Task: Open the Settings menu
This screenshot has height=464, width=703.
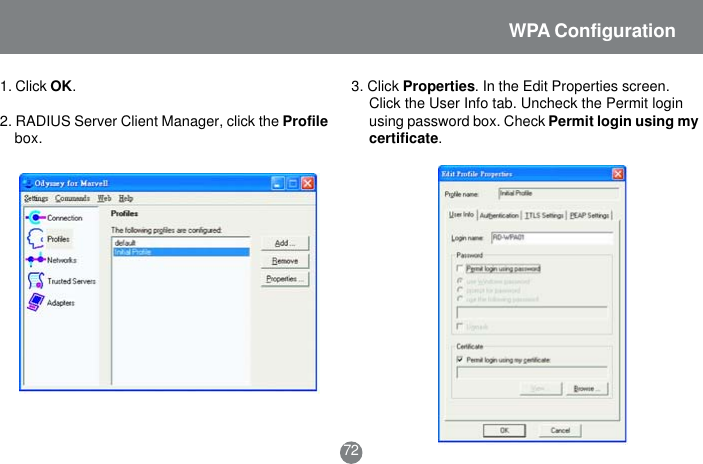Action: click(x=36, y=198)
